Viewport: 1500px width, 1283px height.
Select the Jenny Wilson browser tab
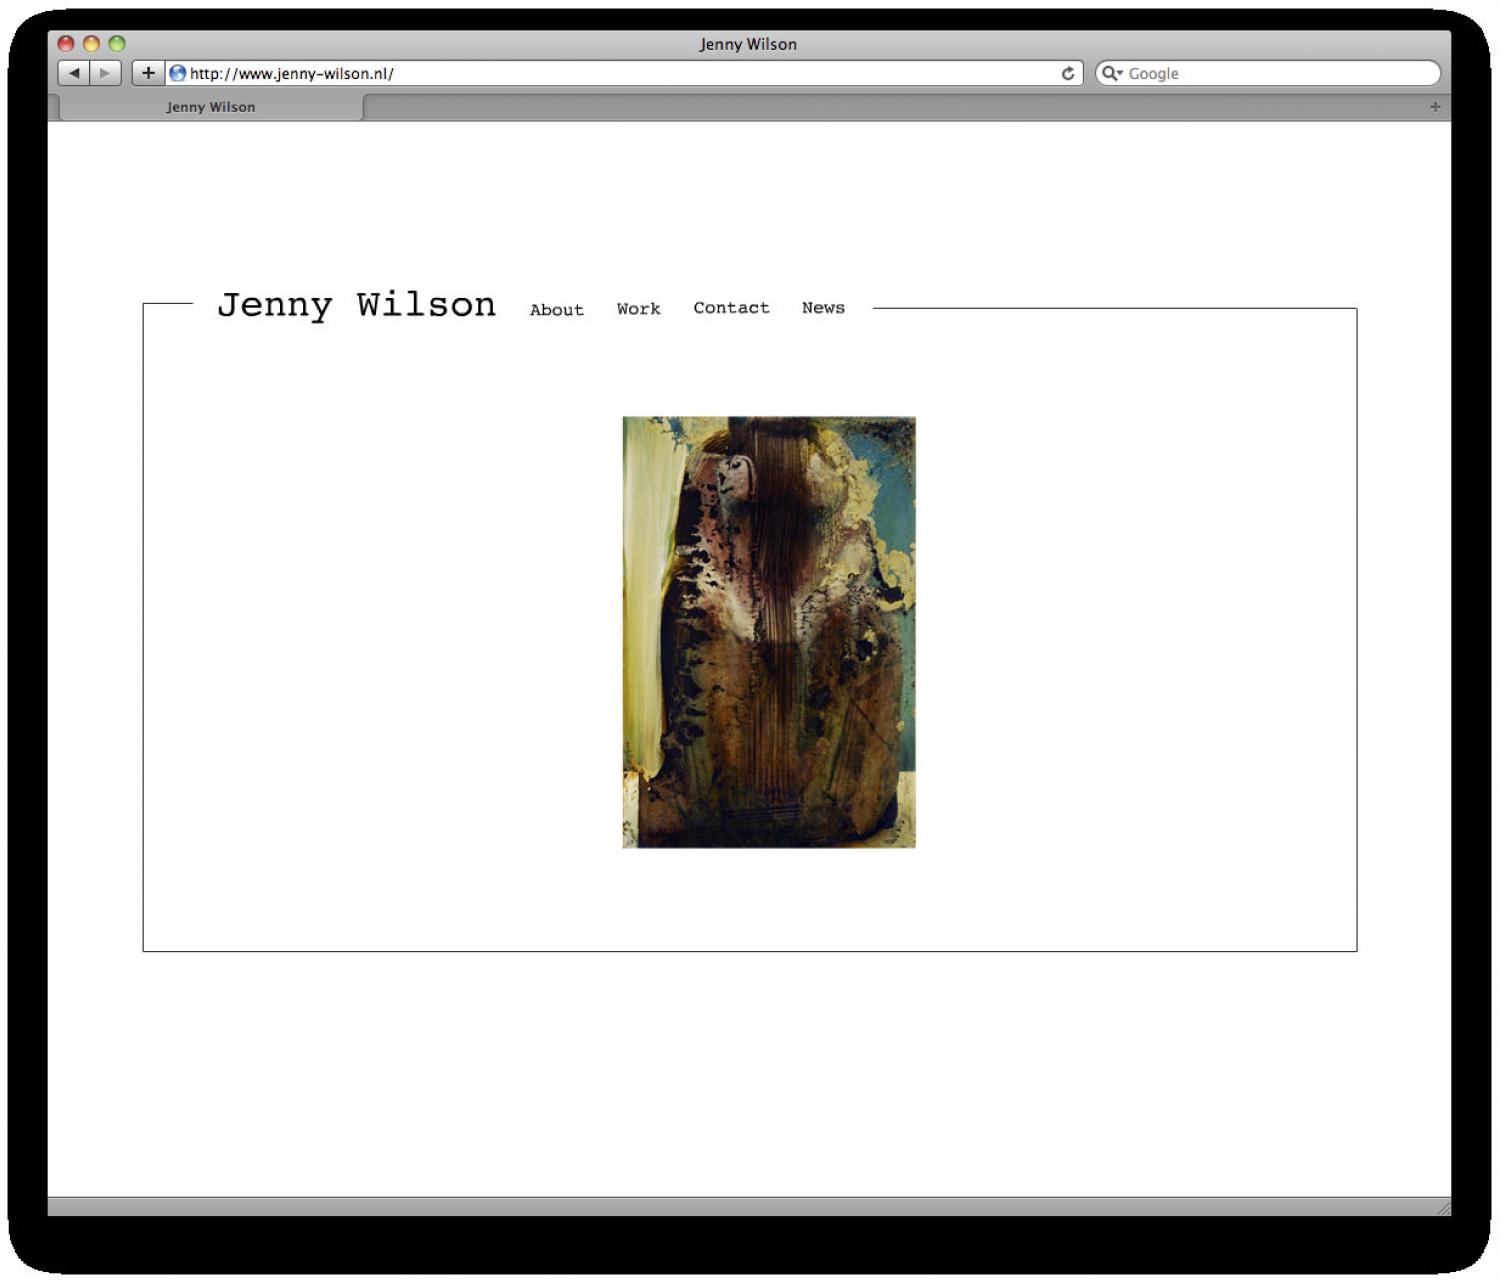[x=211, y=107]
